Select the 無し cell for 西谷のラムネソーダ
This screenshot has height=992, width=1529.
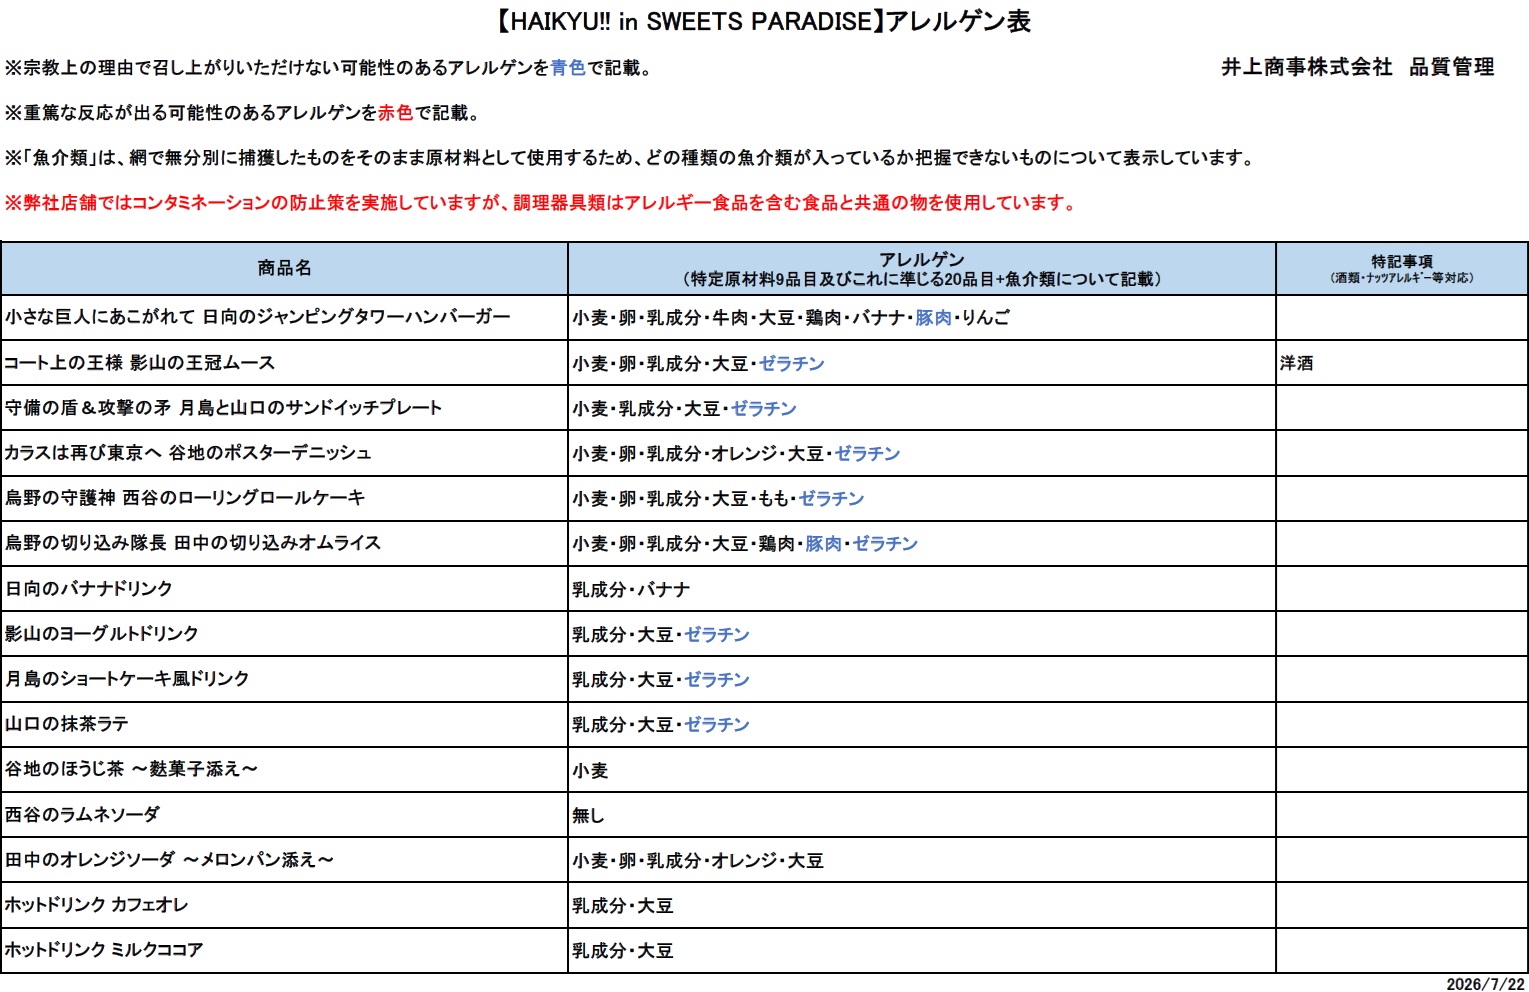[x=588, y=815]
